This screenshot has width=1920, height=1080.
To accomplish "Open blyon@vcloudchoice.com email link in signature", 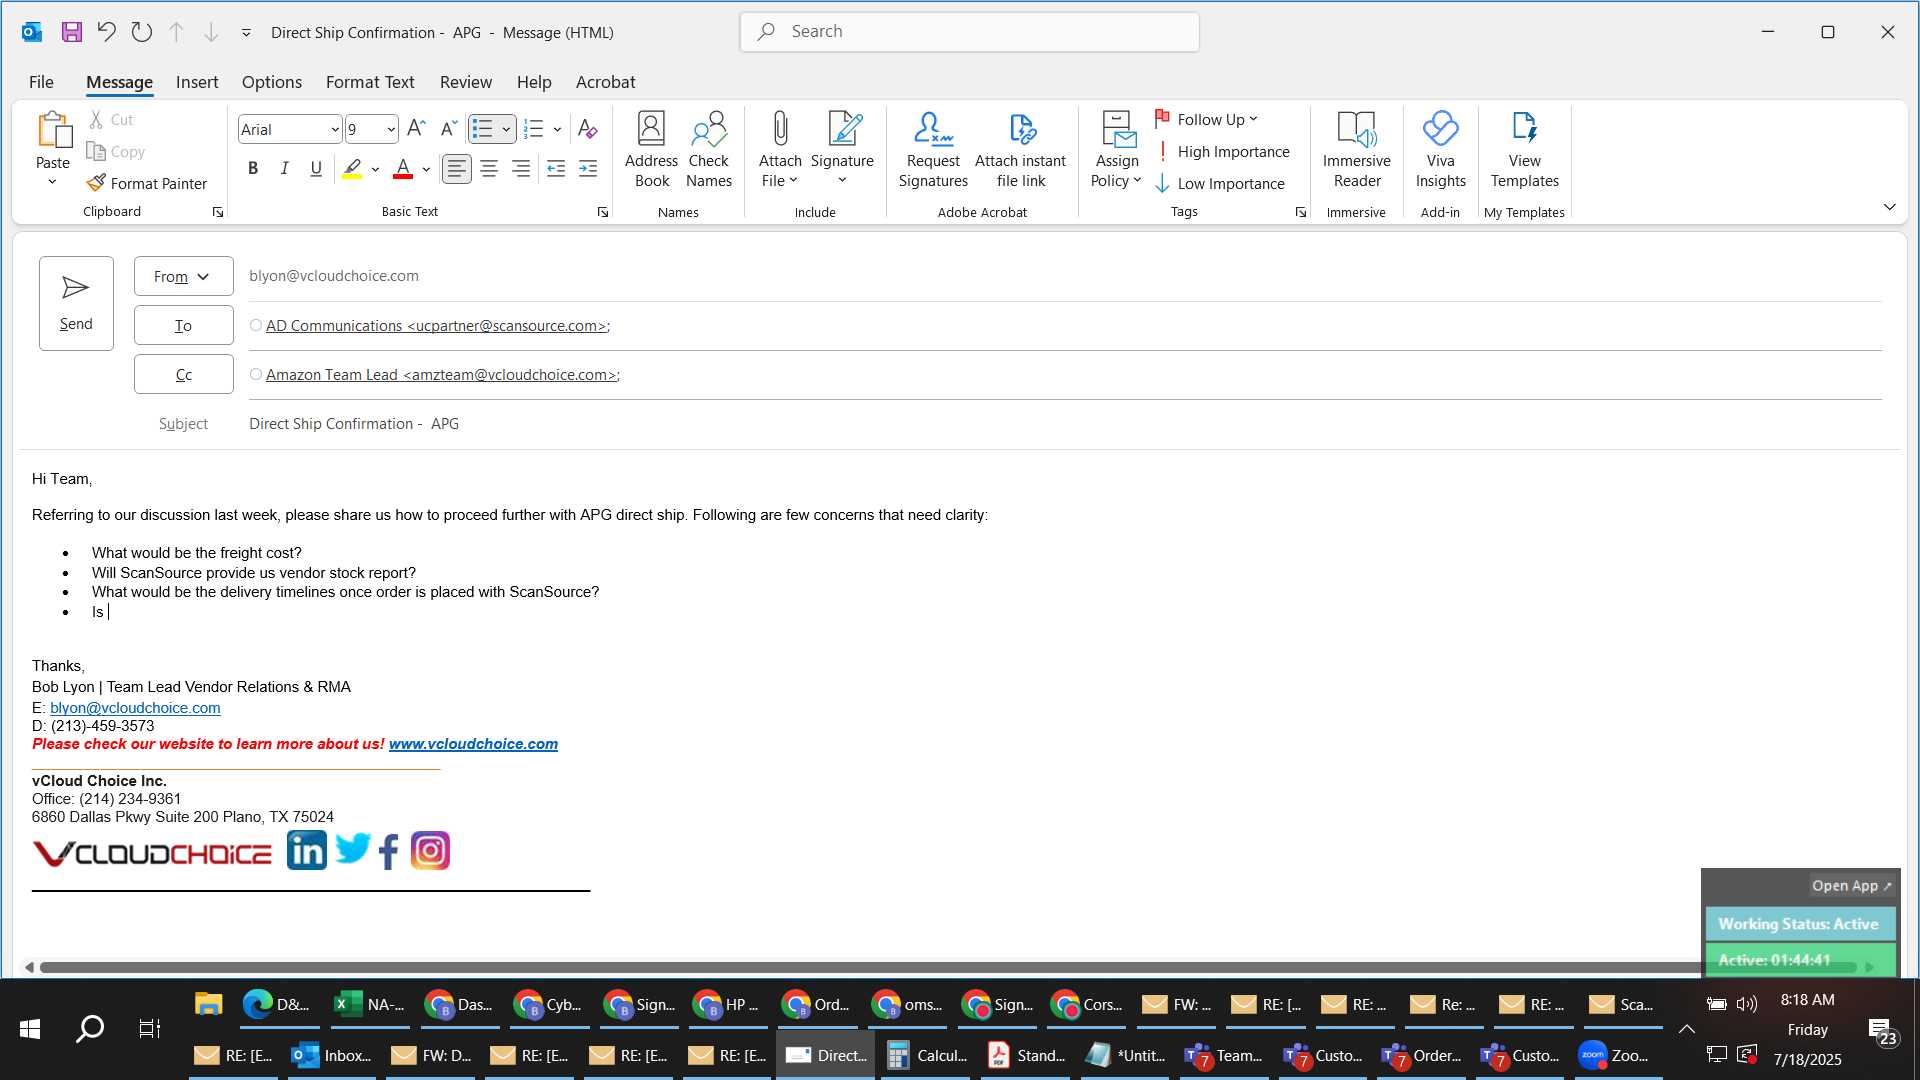I will pyautogui.click(x=135, y=707).
